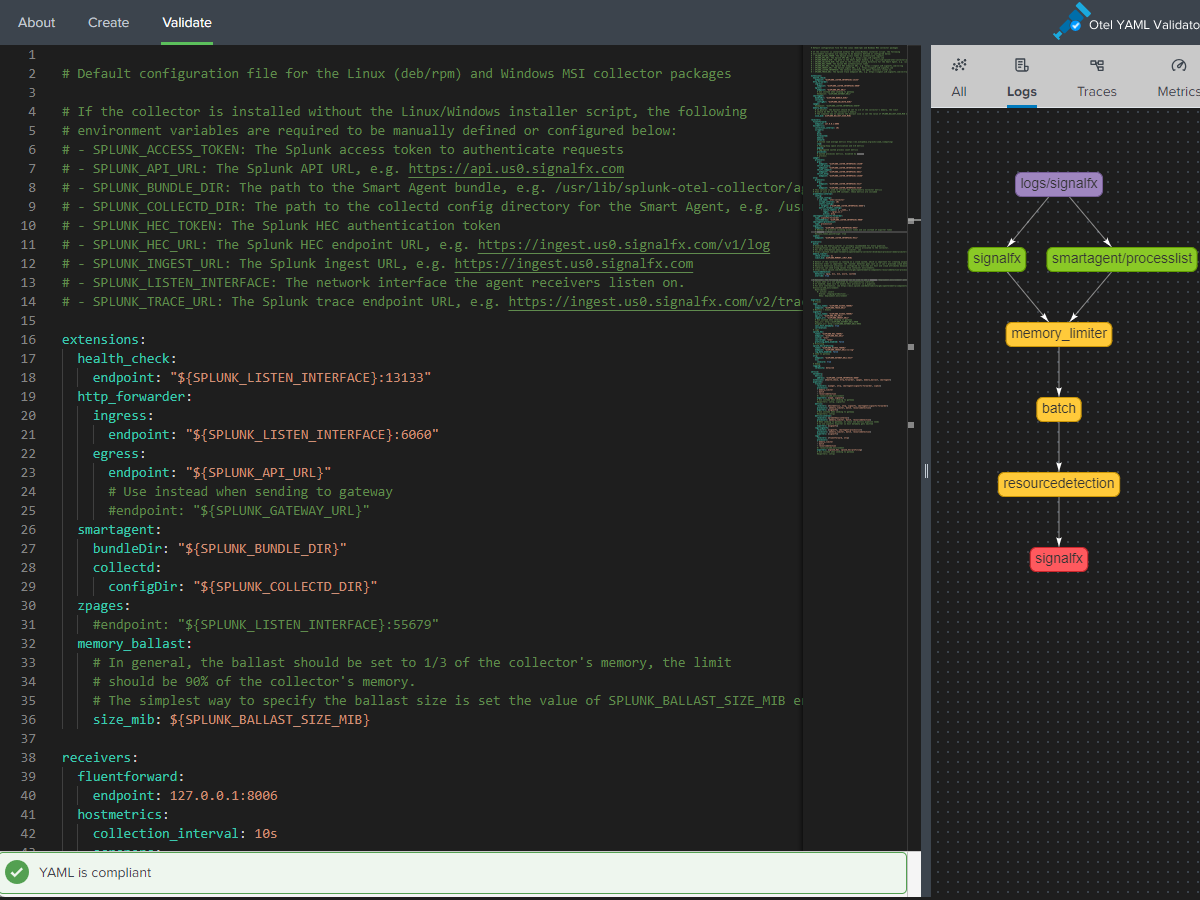This screenshot has width=1200, height=900.
Task: Click the Logs tab document icon
Action: click(1022, 65)
